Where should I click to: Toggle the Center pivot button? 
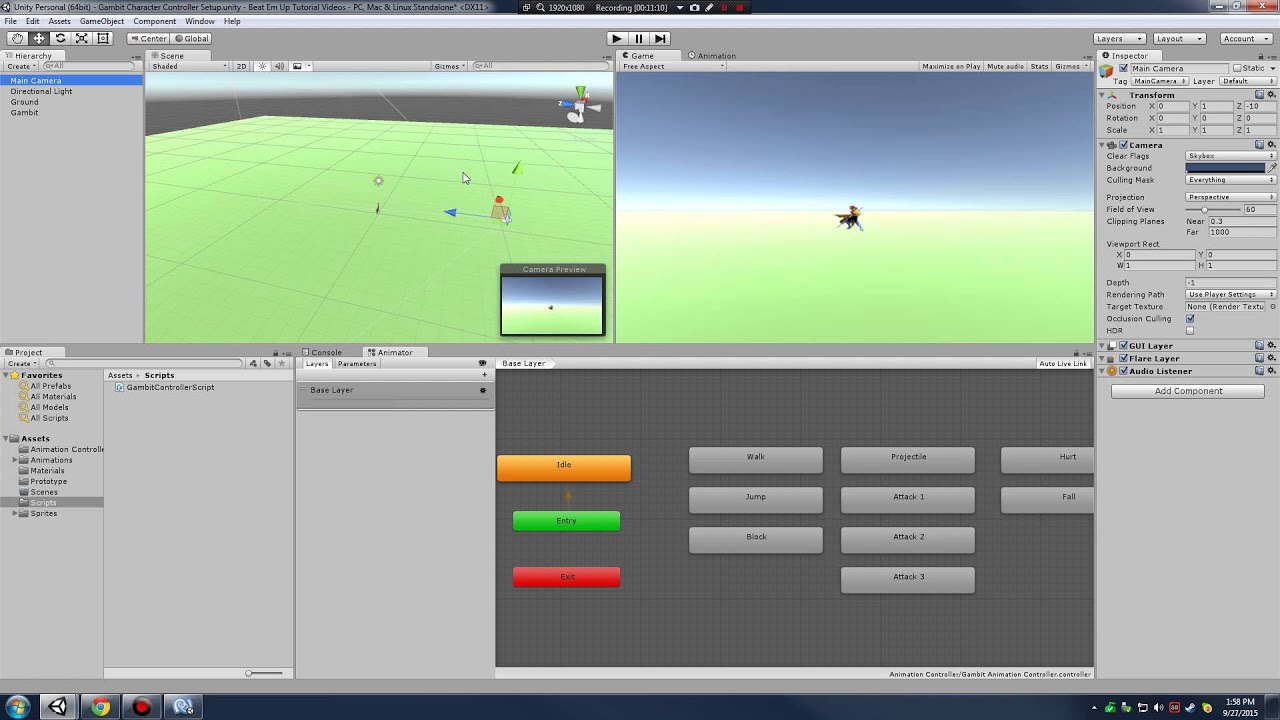148,38
